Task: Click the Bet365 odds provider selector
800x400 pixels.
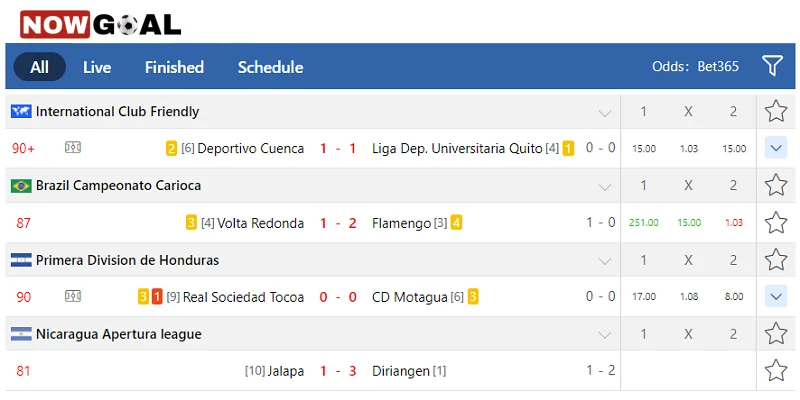Action: (717, 67)
